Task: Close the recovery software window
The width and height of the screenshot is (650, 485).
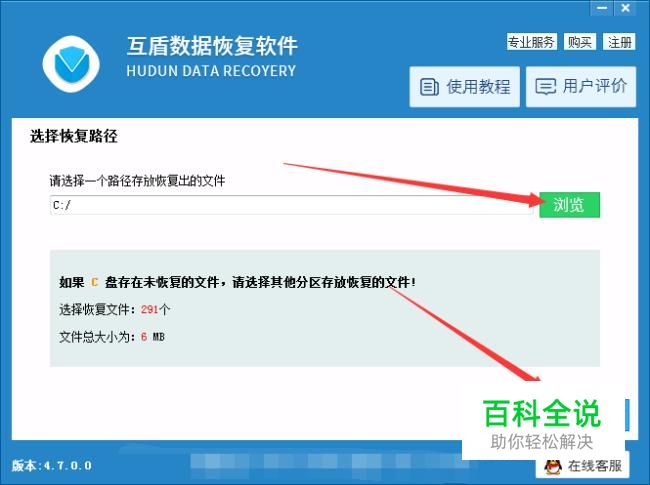Action: (x=625, y=8)
